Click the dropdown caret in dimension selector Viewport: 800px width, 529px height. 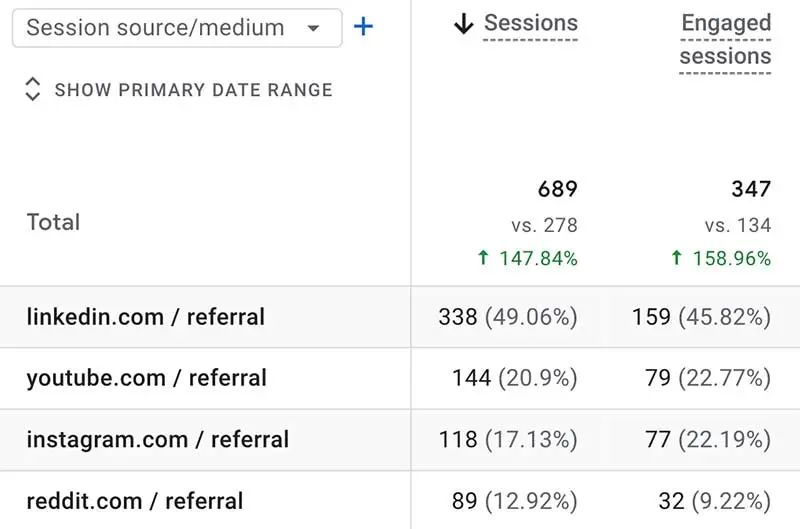coord(313,28)
